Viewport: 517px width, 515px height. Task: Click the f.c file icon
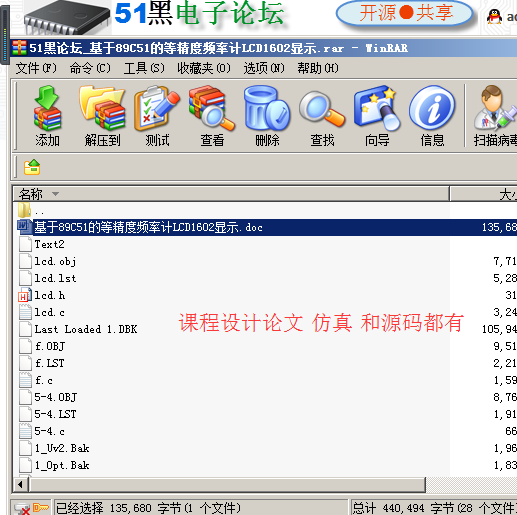[25, 380]
